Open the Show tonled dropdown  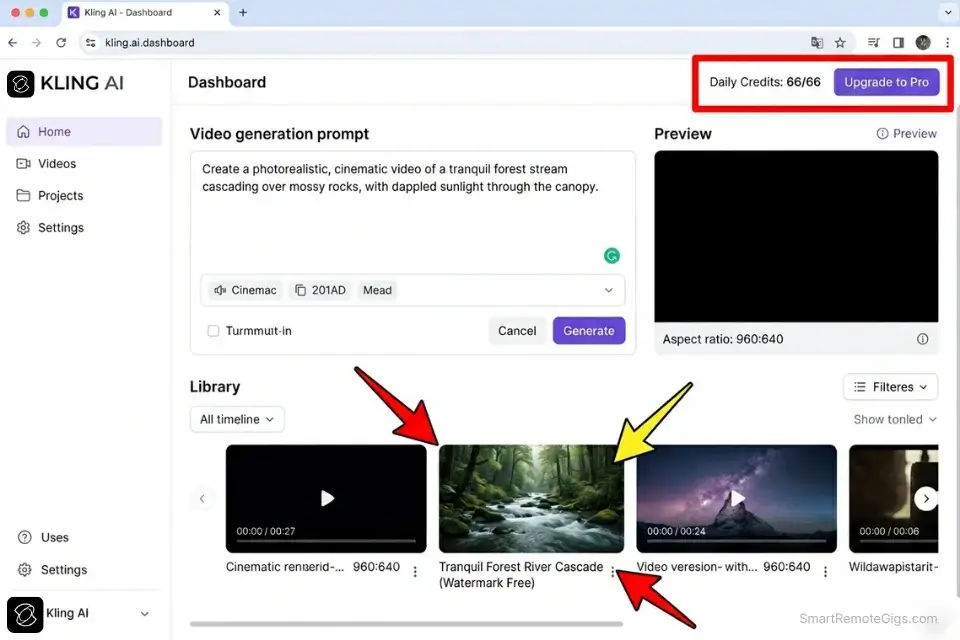tap(893, 419)
